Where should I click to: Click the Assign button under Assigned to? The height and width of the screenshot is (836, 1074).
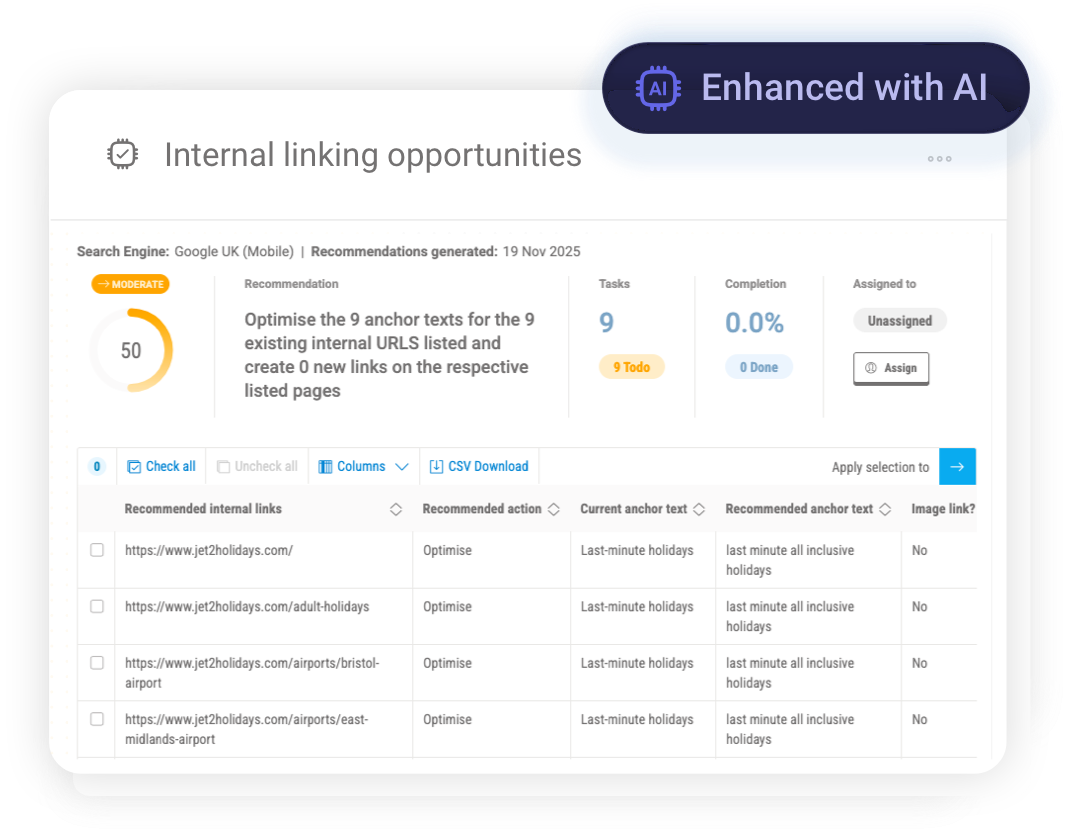pyautogui.click(x=890, y=368)
